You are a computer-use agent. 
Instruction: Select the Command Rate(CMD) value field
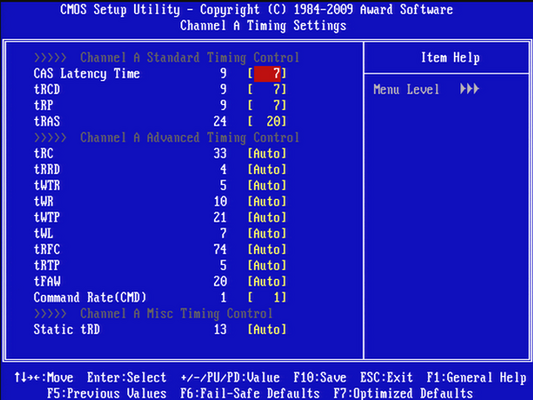267,298
